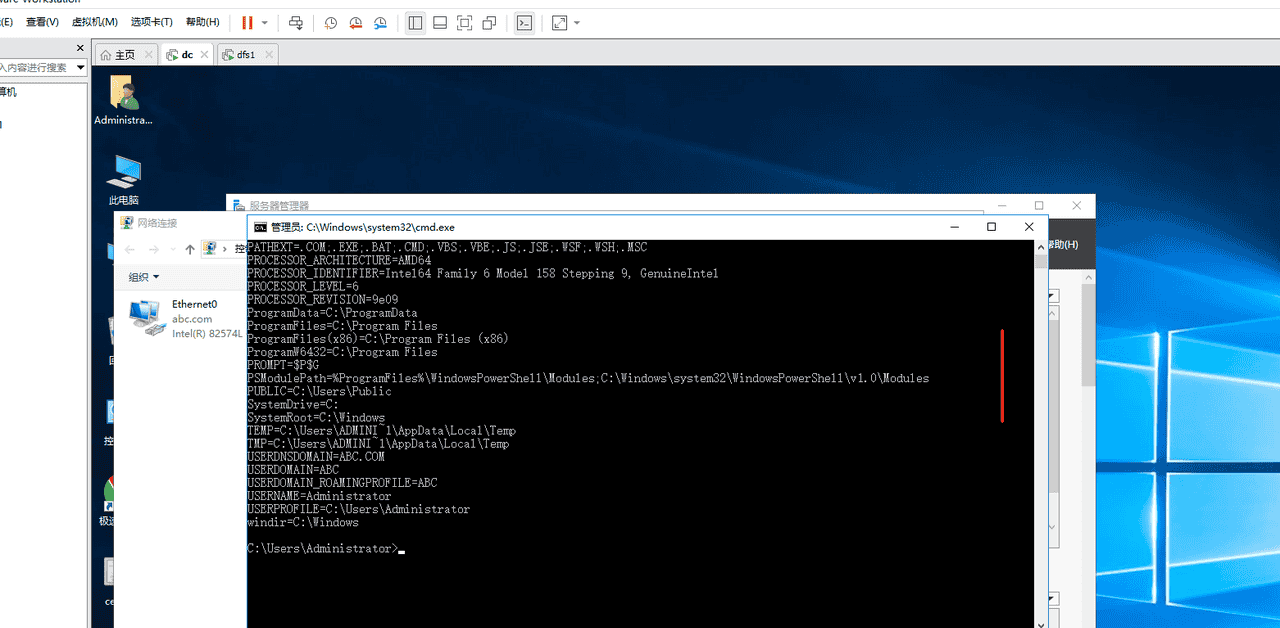Revert to snapshot using the red clock icon

coord(355,22)
